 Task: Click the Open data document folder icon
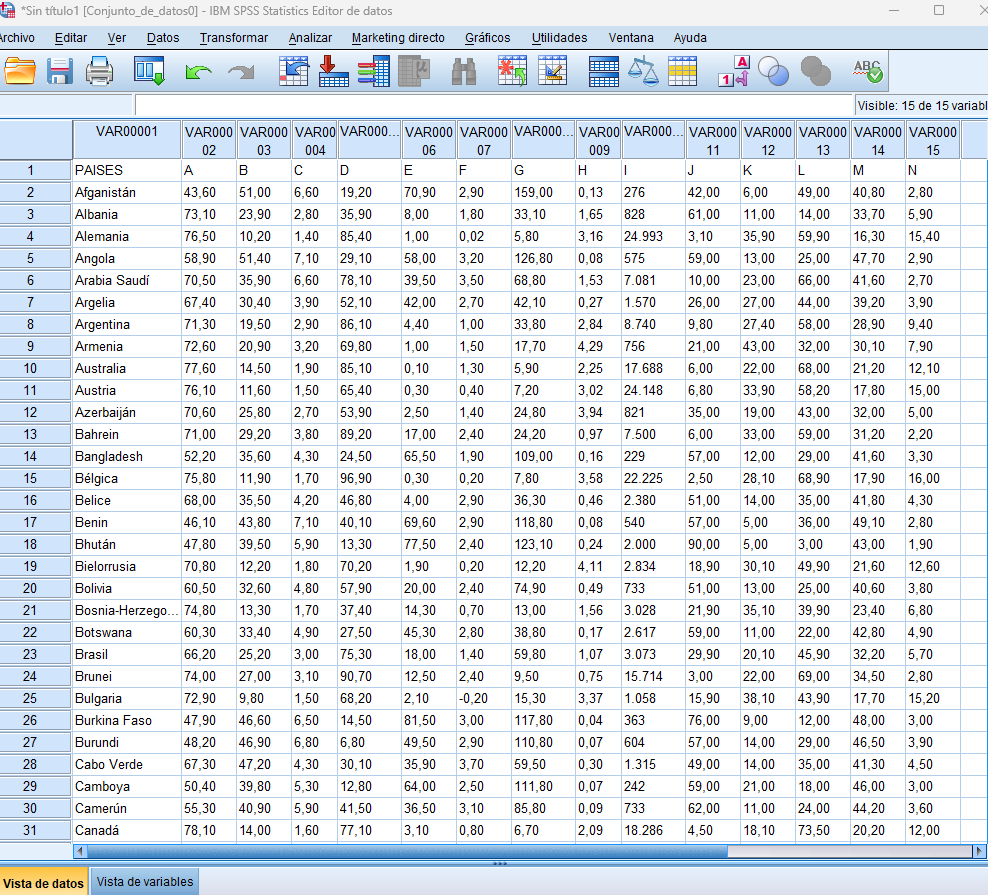[x=19, y=71]
